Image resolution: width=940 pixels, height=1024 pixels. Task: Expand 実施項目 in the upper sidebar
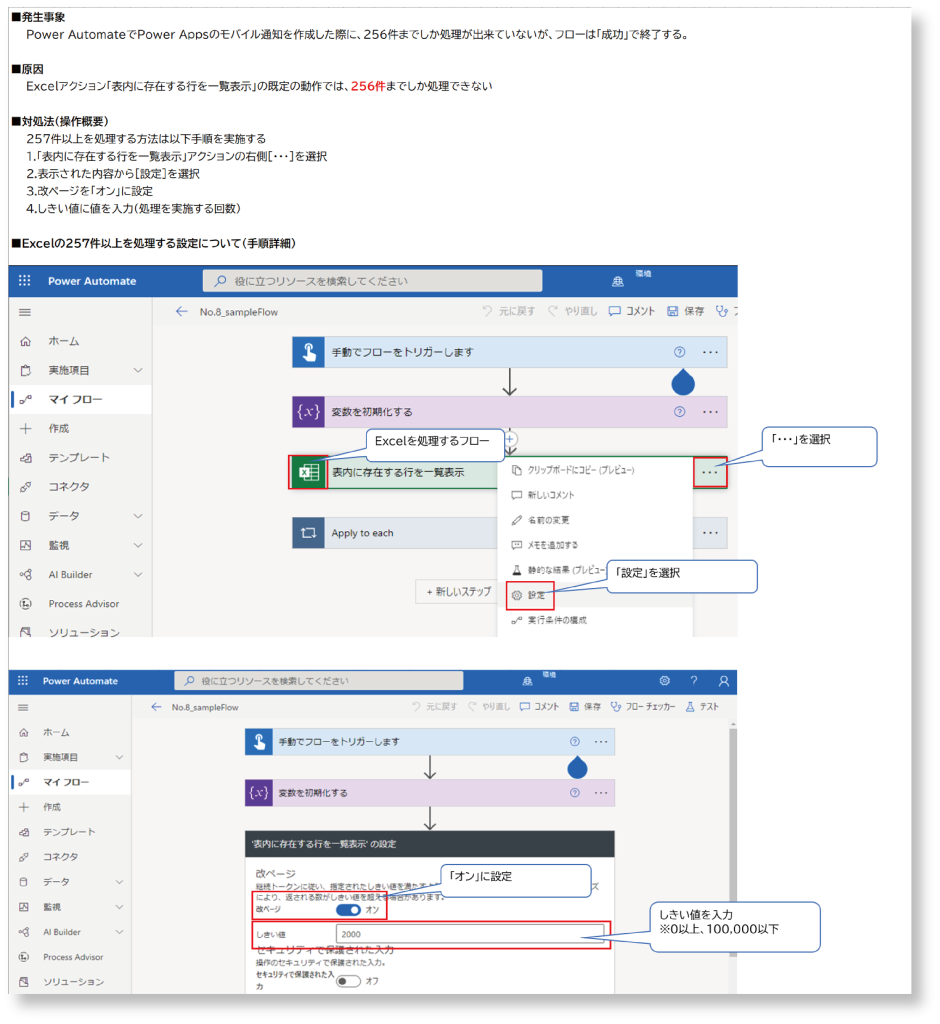138,370
